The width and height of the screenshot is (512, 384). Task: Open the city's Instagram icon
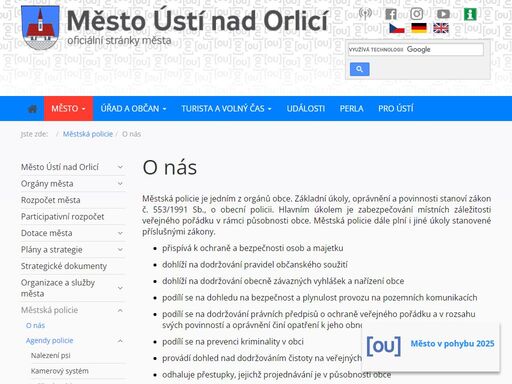pos(417,14)
